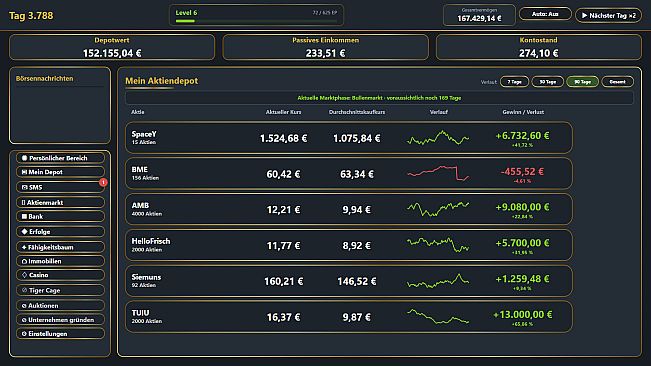Click the SpaceY gain +6.732,60 €

coord(522,136)
